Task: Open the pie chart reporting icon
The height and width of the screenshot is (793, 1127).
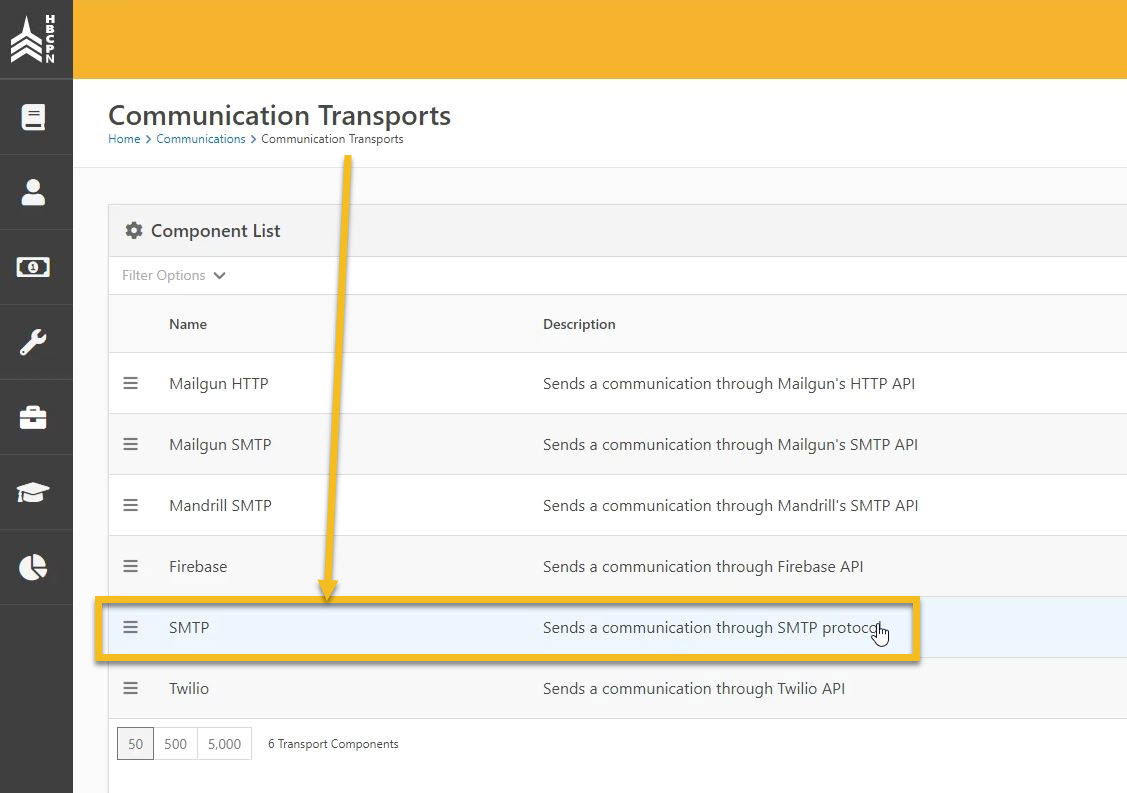Action: (x=33, y=567)
